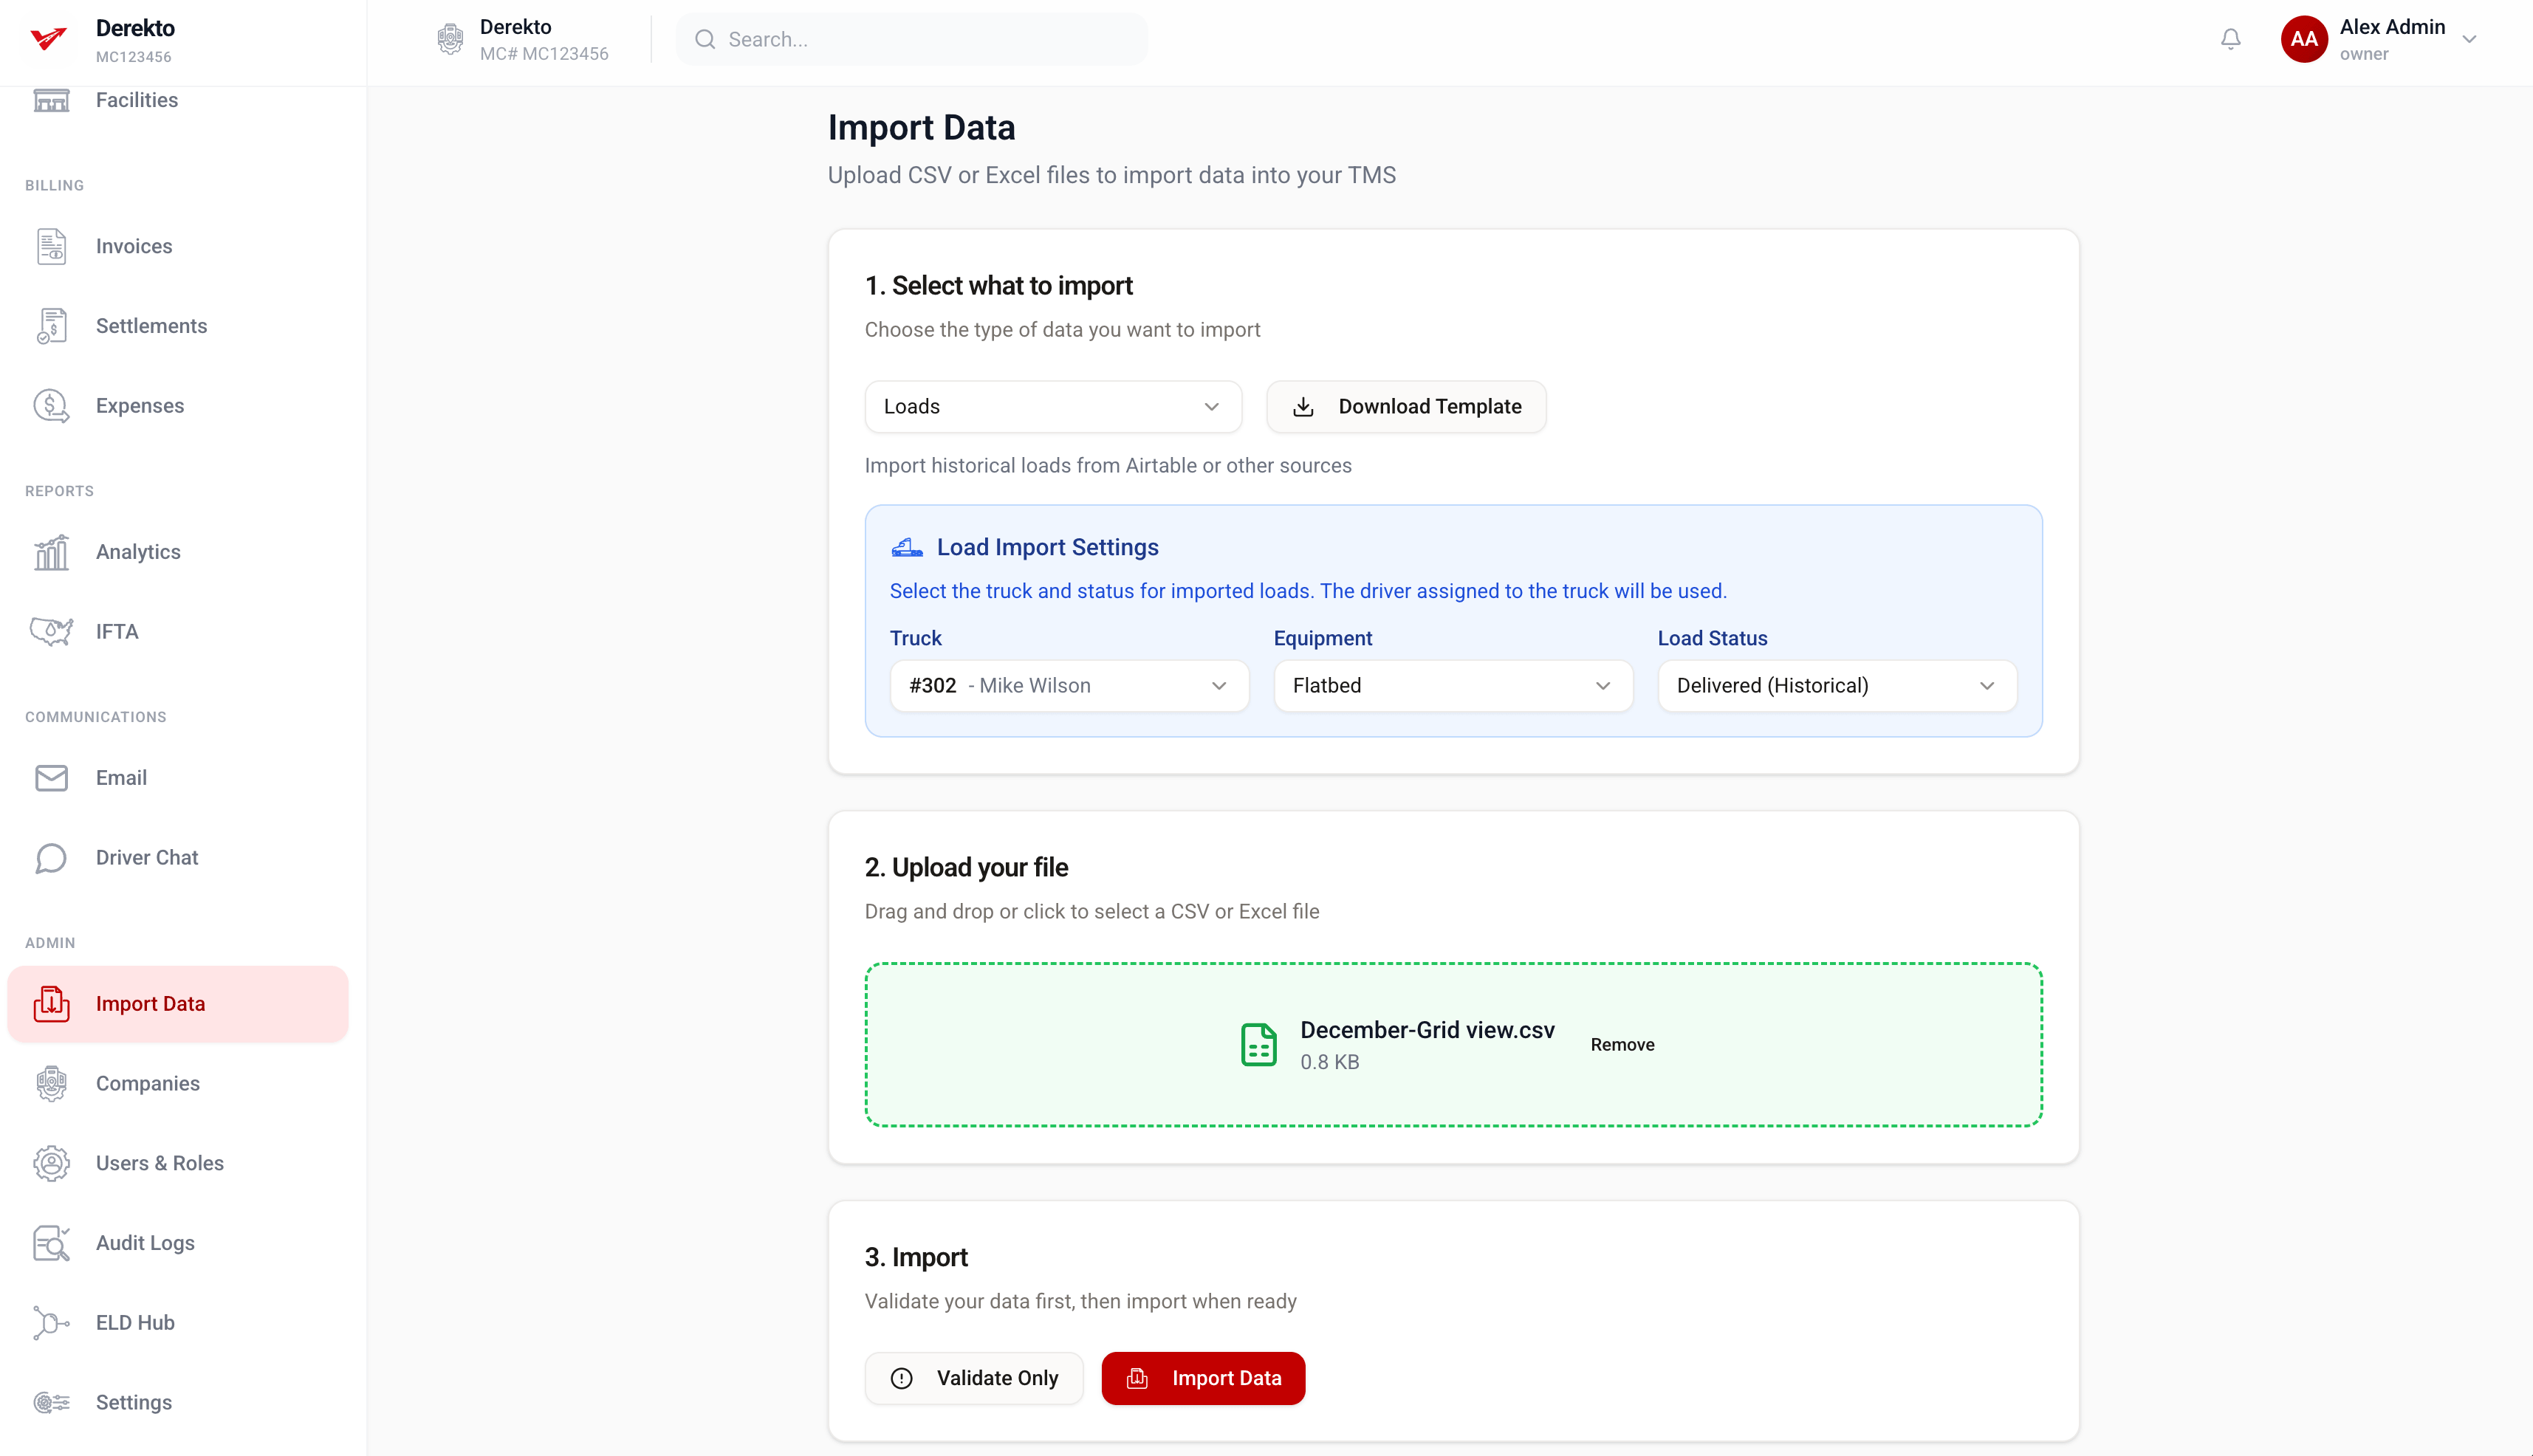Image resolution: width=2533 pixels, height=1456 pixels.
Task: Open IFTA report page
Action: click(117, 632)
